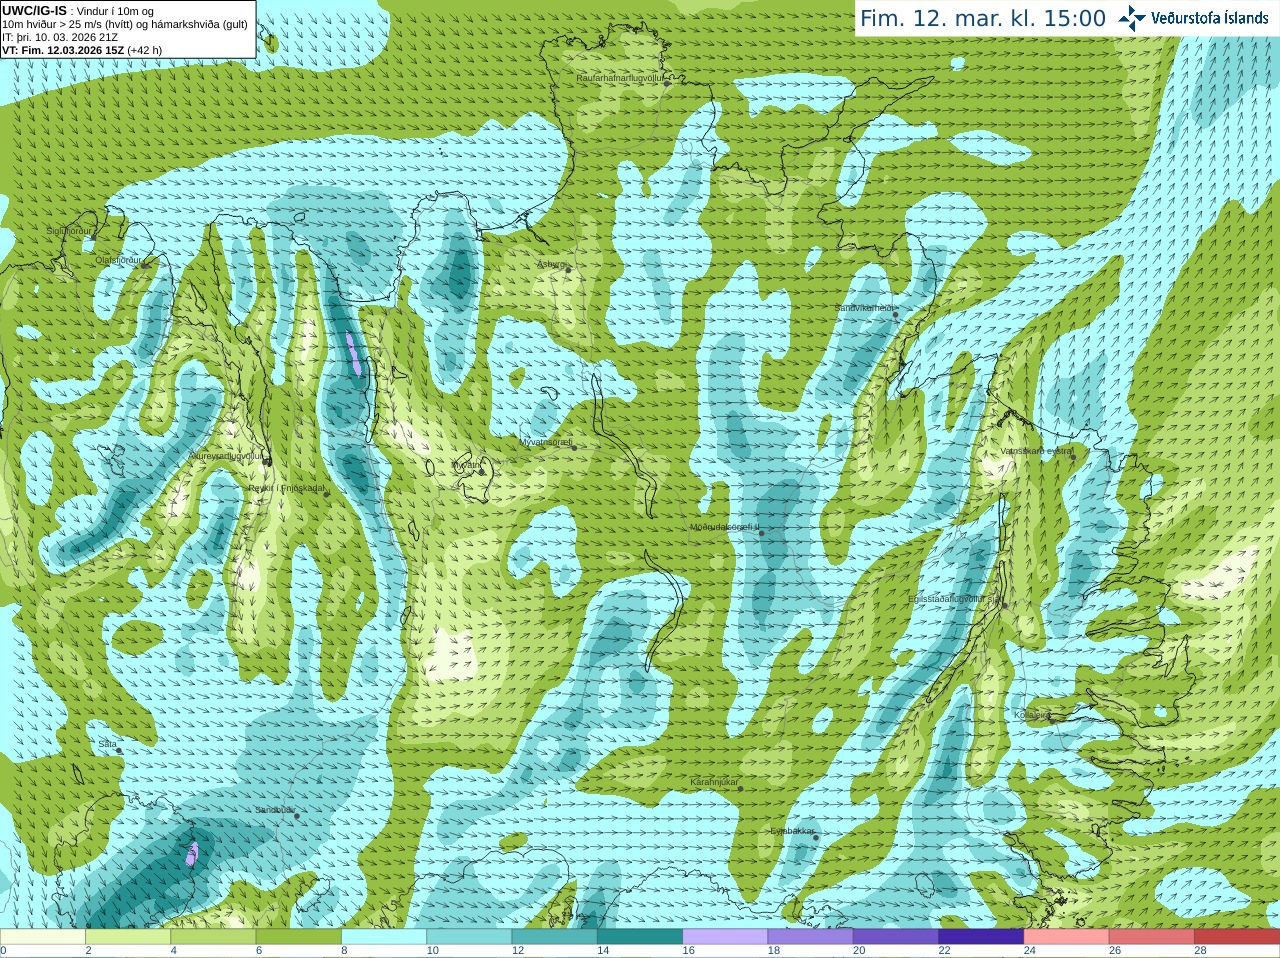The width and height of the screenshot is (1280, 958).
Task: Pick the 22–24 m/s dark indigo legend swatch
Action: 981,937
